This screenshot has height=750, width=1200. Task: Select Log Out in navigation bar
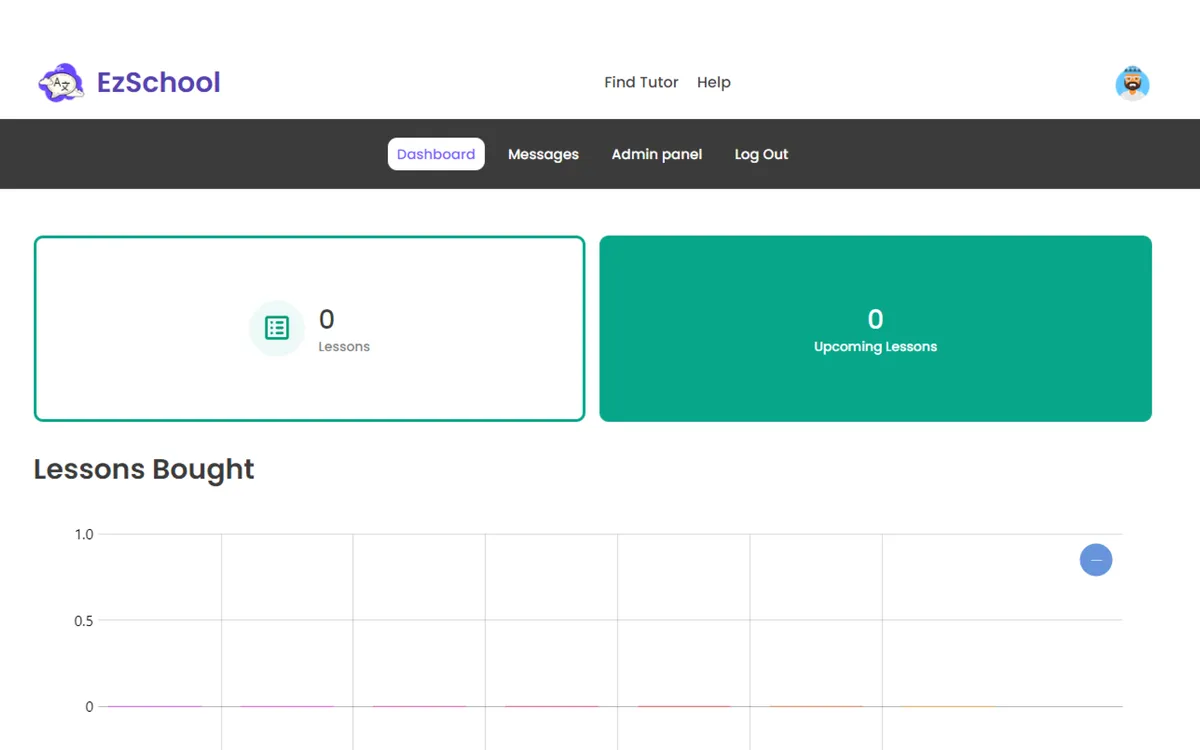(761, 154)
